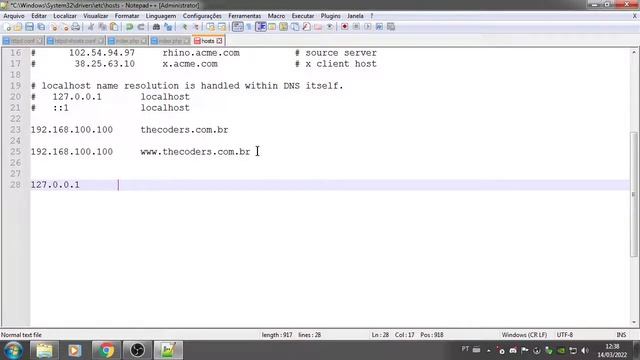Open the Formatar menu
This screenshot has height=360, width=640.
click(127, 16)
